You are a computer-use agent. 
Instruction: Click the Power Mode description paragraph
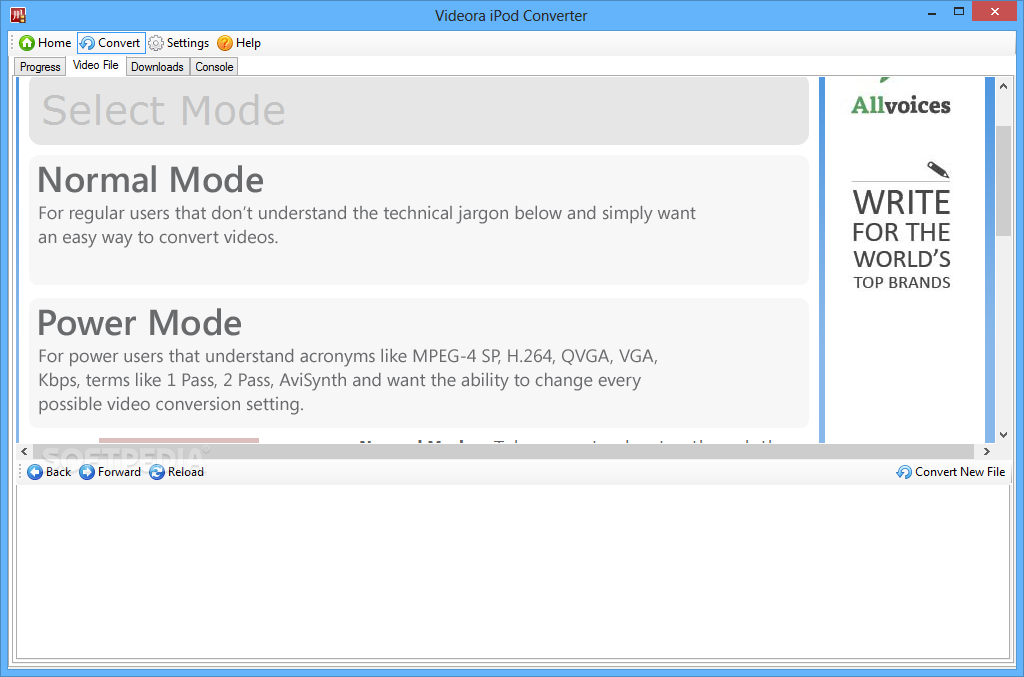click(348, 380)
